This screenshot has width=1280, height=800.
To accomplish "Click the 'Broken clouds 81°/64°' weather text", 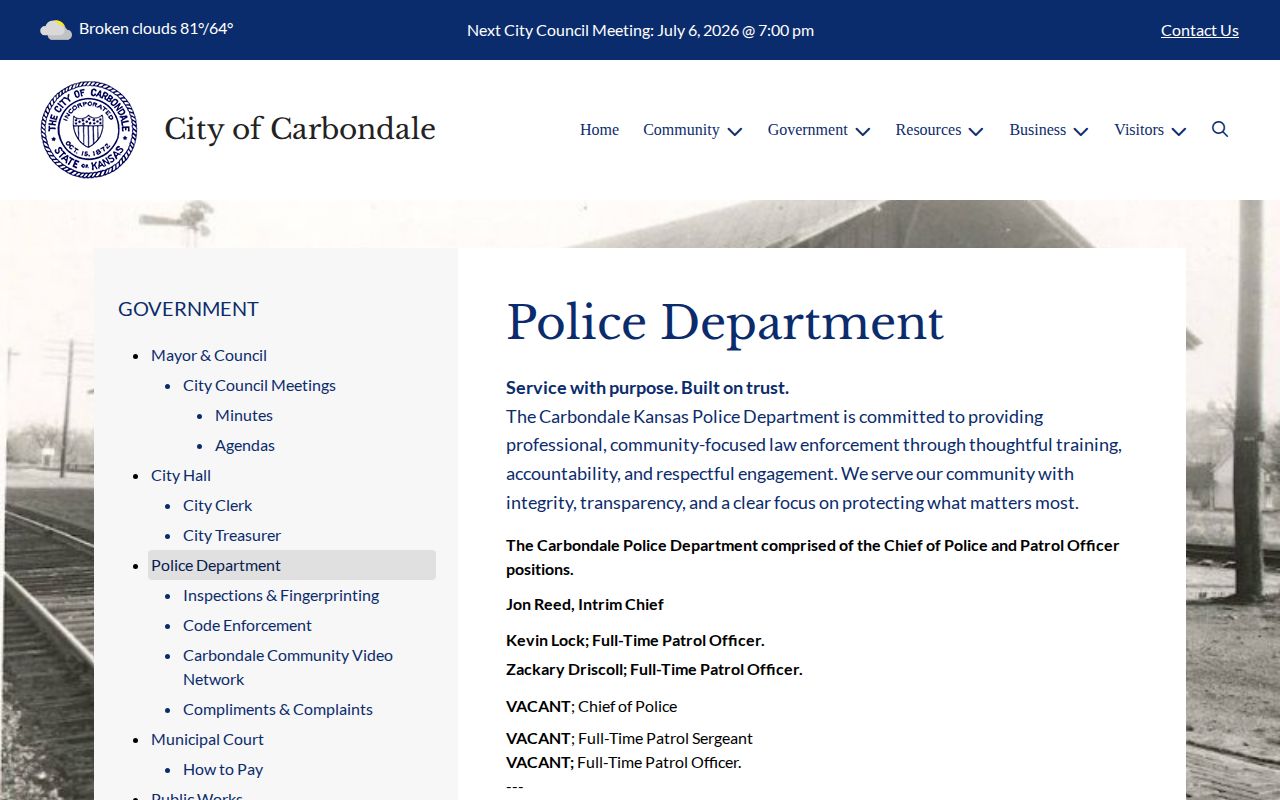I will point(156,28).
